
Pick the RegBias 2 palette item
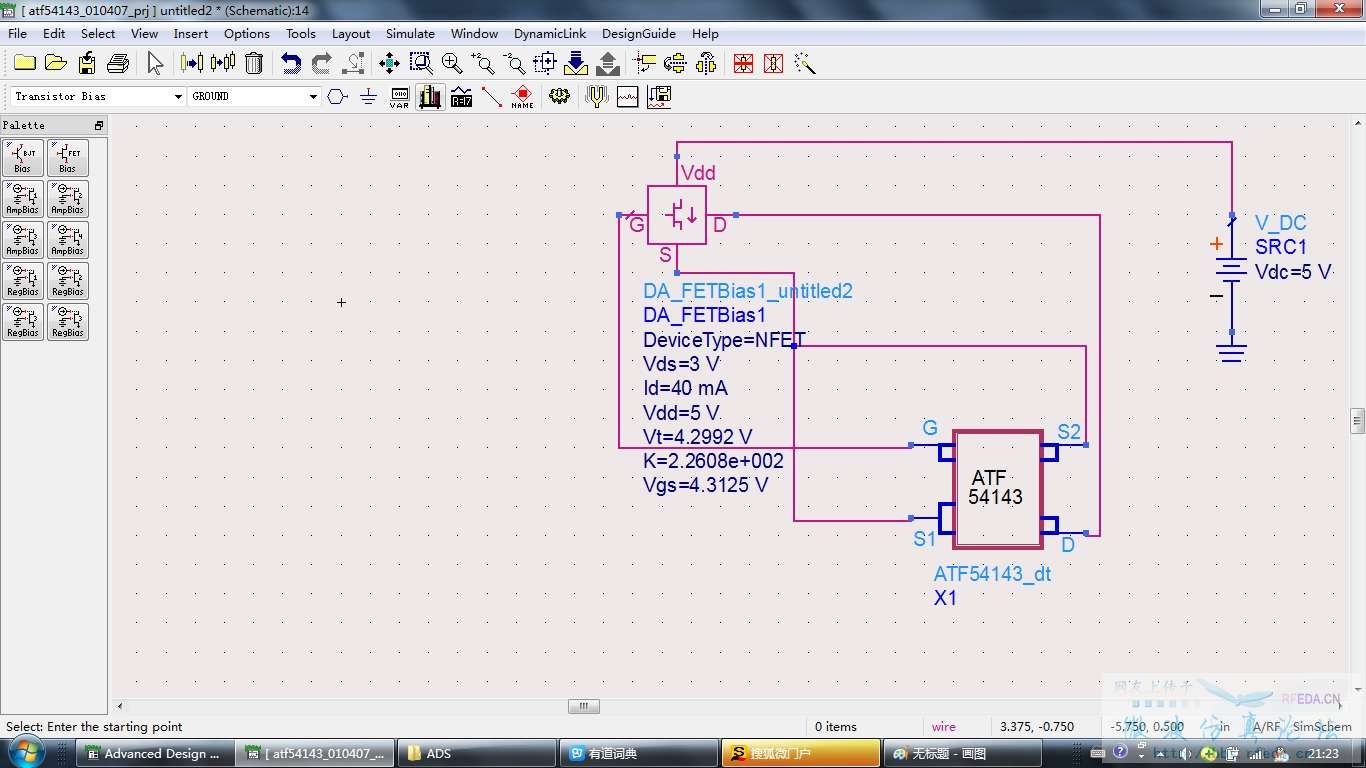click(x=68, y=281)
